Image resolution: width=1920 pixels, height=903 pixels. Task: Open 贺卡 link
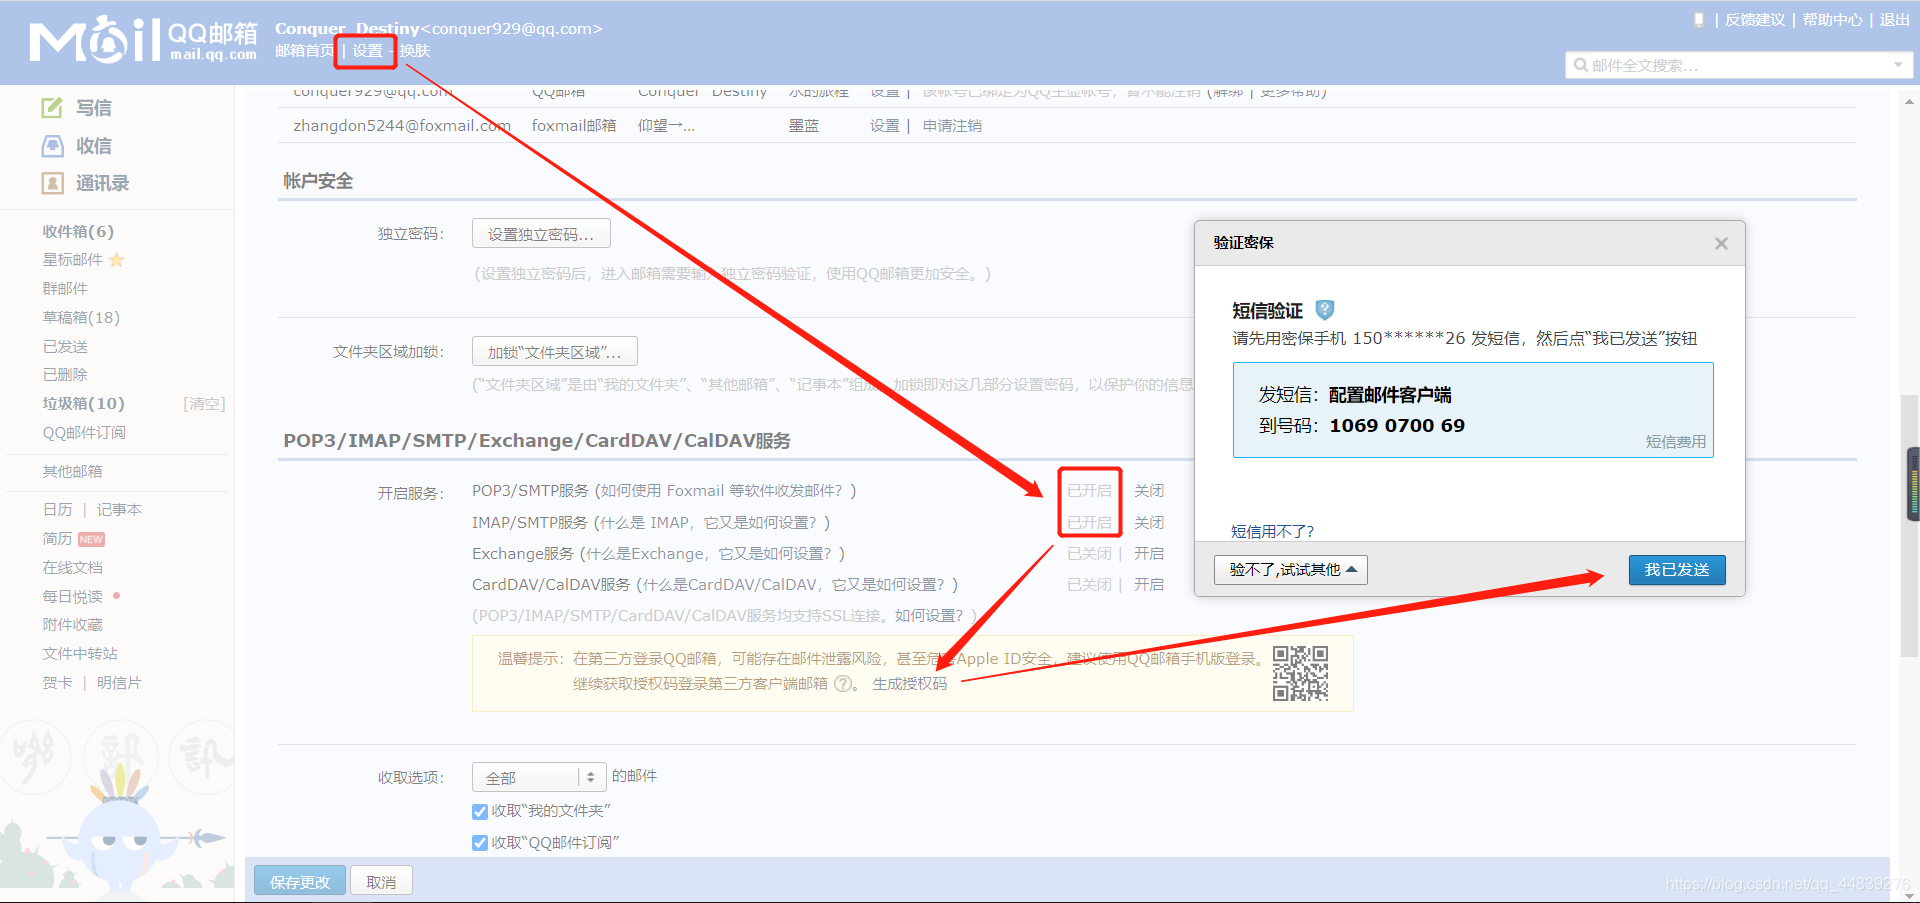click(x=57, y=683)
